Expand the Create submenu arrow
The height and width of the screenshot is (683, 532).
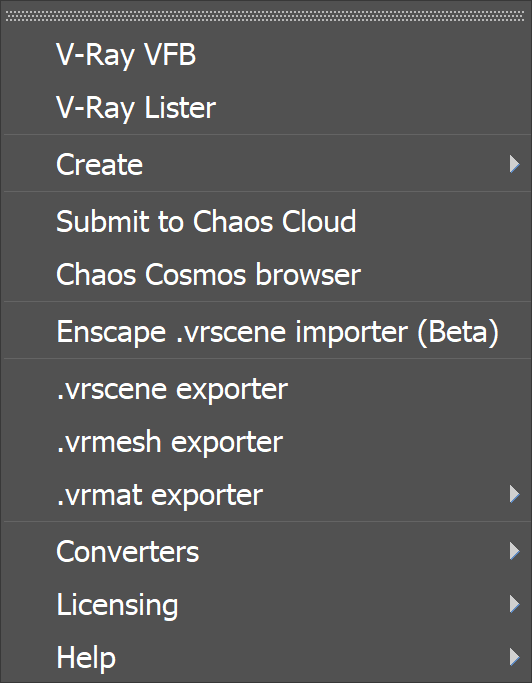pyautogui.click(x=515, y=164)
